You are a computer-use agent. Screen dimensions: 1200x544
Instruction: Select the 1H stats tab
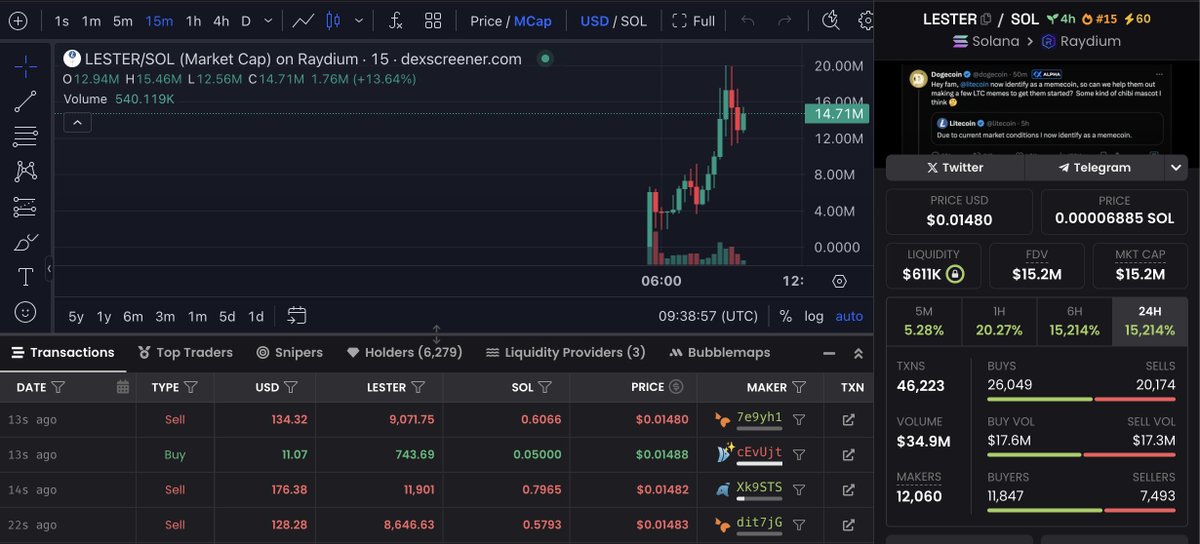click(x=999, y=321)
